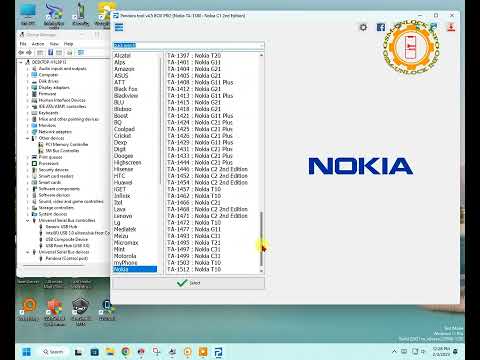Select Coolpad in the brand list
This screenshot has width=480, height=360.
(124, 129)
